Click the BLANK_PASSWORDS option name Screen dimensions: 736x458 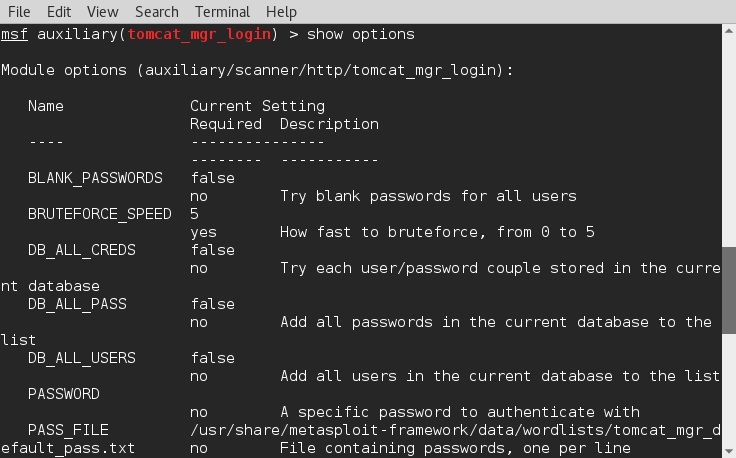[x=95, y=178]
